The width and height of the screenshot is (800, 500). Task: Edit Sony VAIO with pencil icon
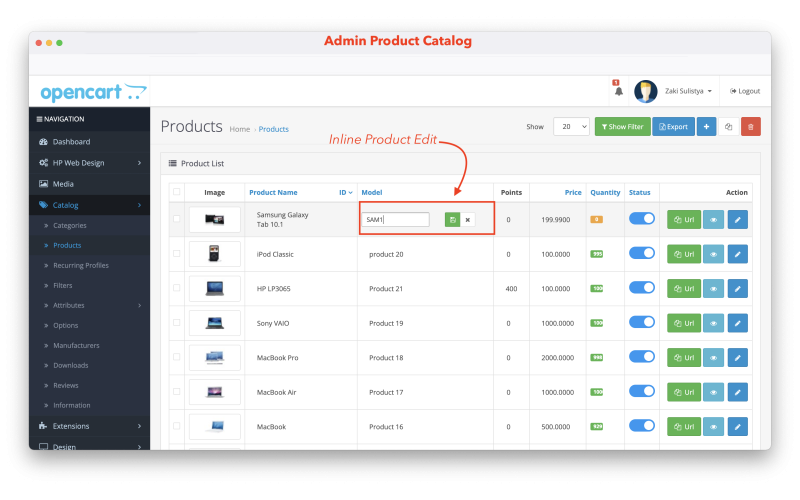(x=737, y=323)
